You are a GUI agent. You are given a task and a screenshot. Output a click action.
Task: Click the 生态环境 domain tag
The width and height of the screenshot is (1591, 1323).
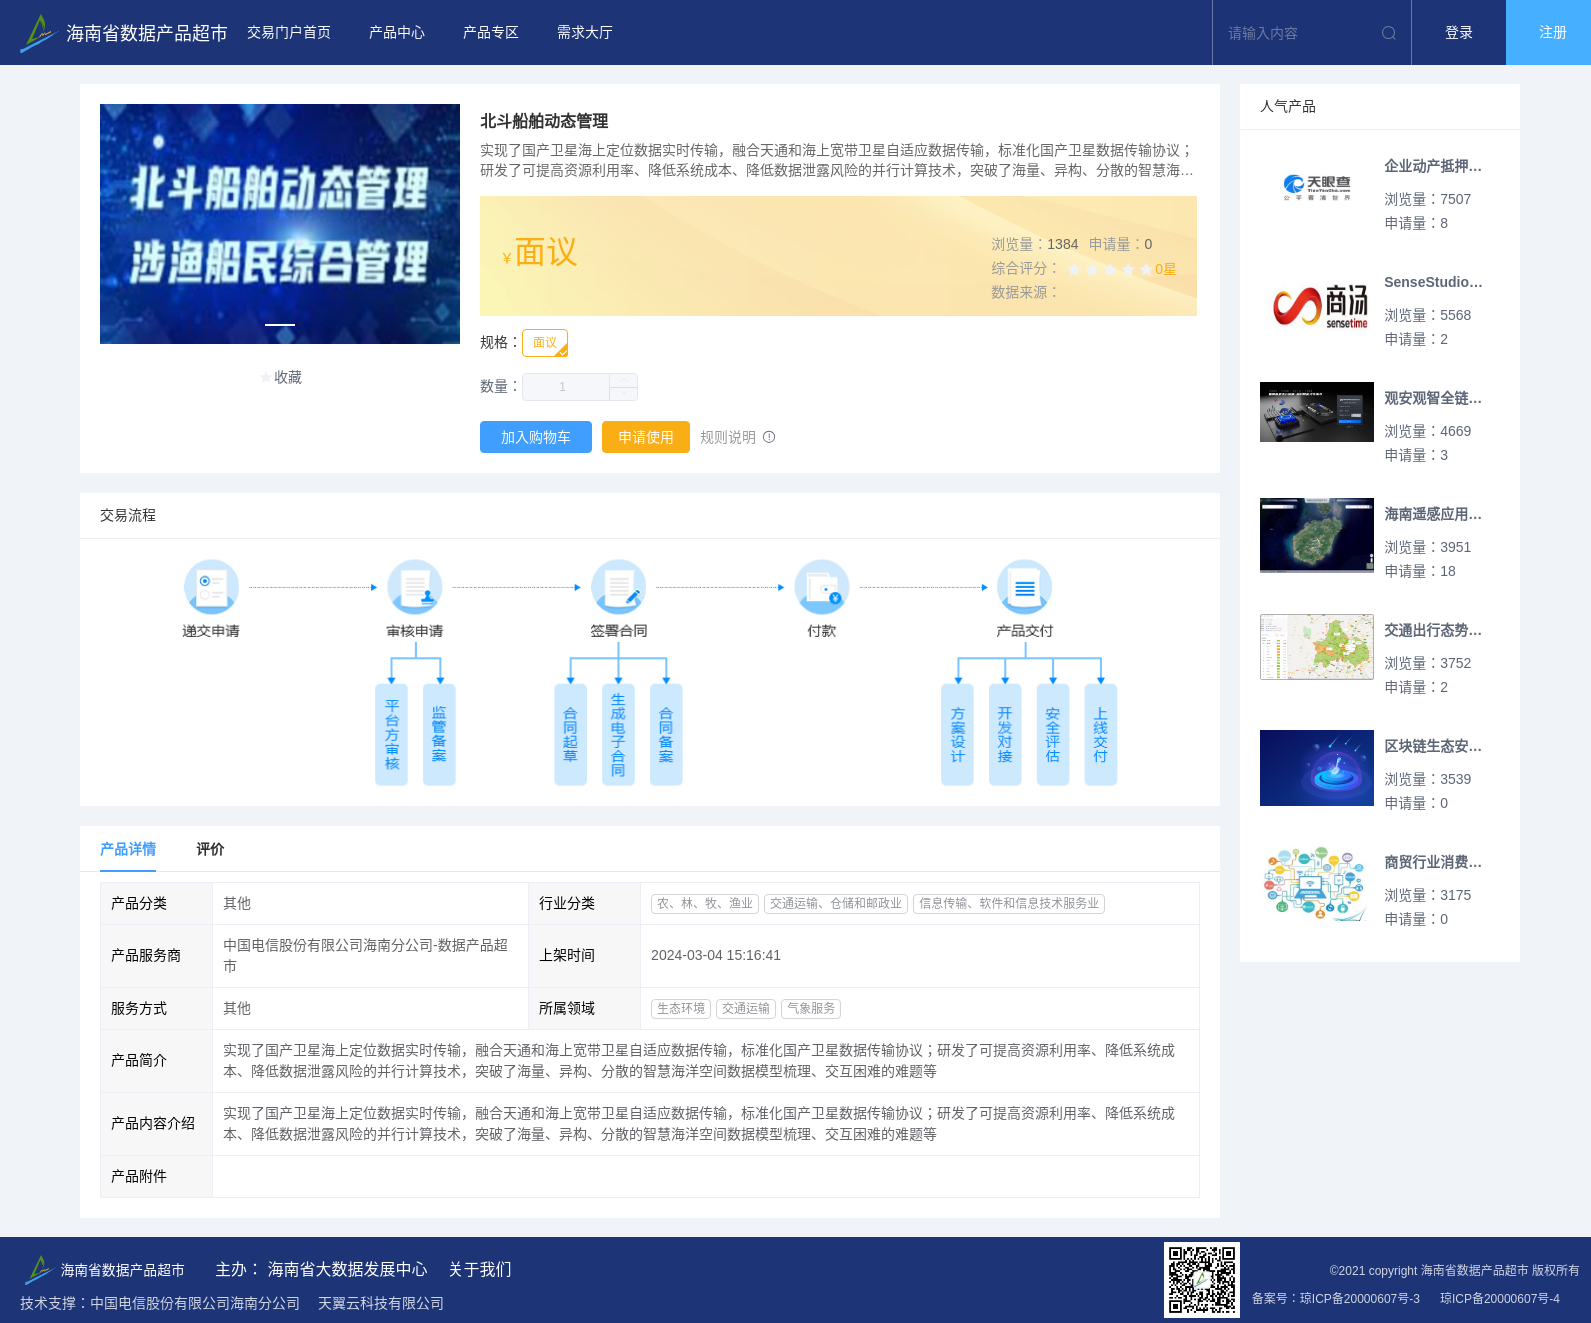pyautogui.click(x=681, y=1008)
